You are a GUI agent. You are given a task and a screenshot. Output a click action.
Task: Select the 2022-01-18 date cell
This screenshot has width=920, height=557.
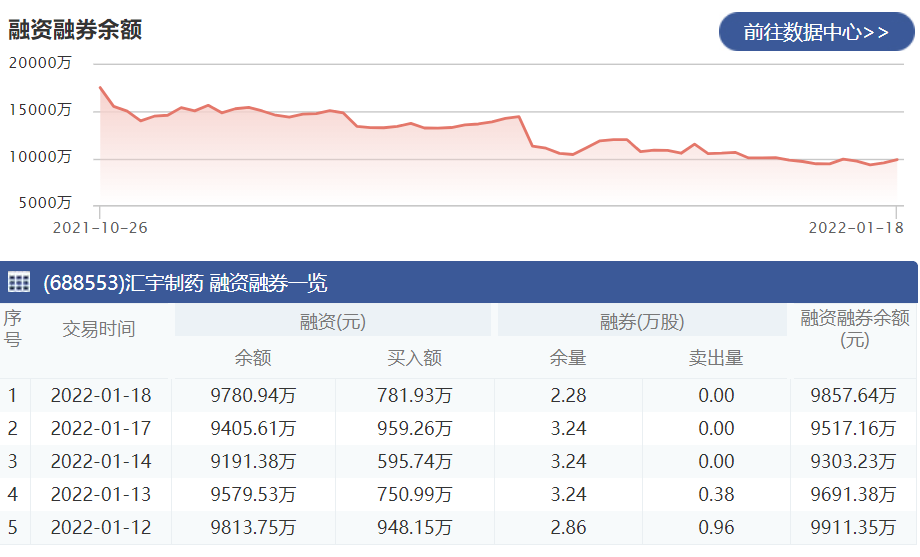pos(101,396)
